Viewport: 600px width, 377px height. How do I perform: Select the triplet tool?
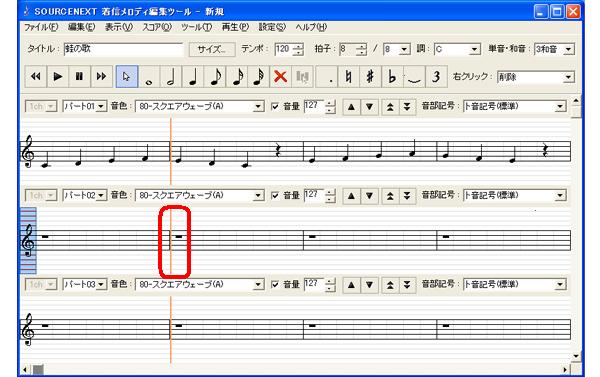coord(435,77)
